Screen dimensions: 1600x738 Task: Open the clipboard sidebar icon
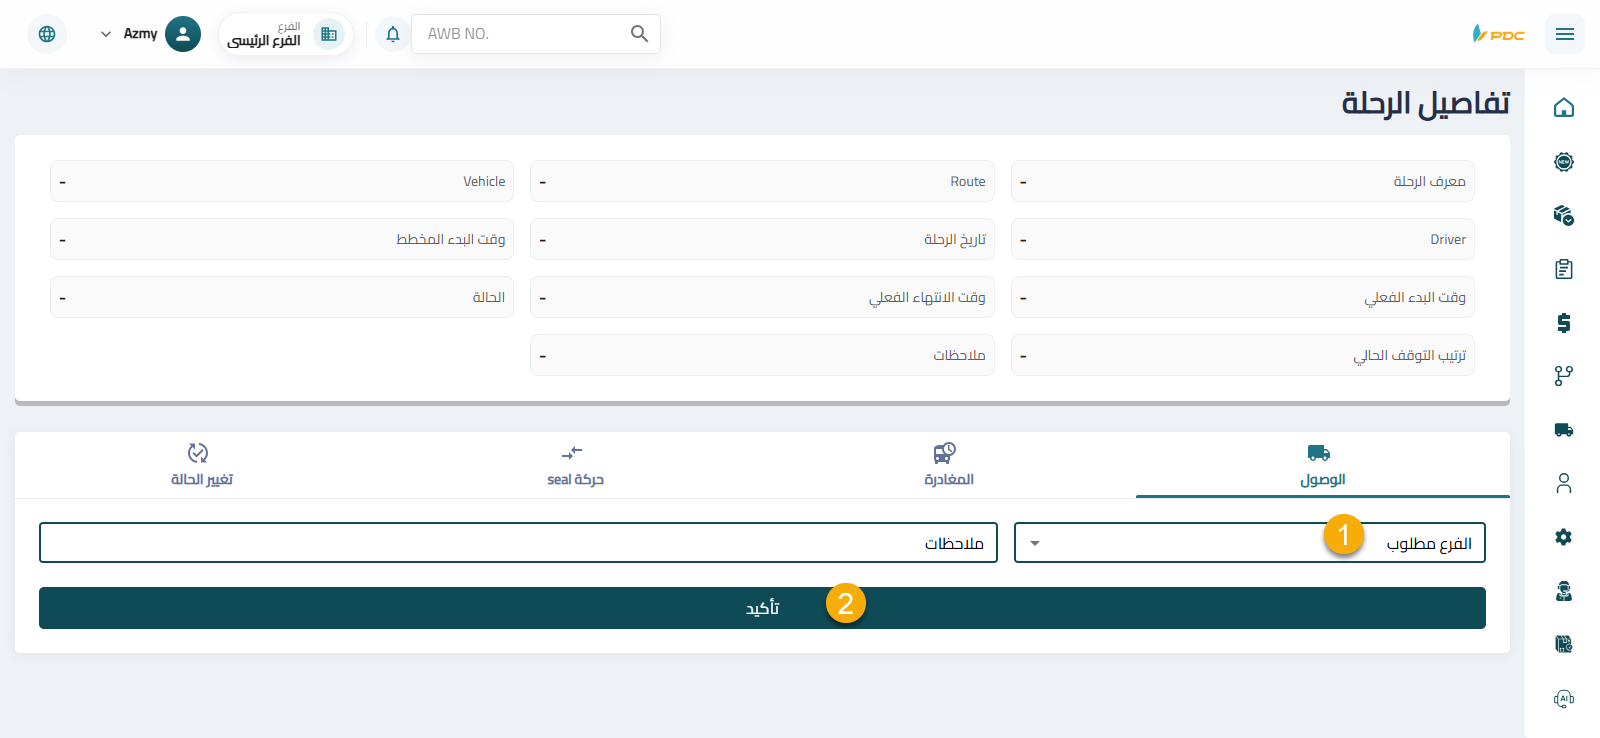pyautogui.click(x=1564, y=269)
